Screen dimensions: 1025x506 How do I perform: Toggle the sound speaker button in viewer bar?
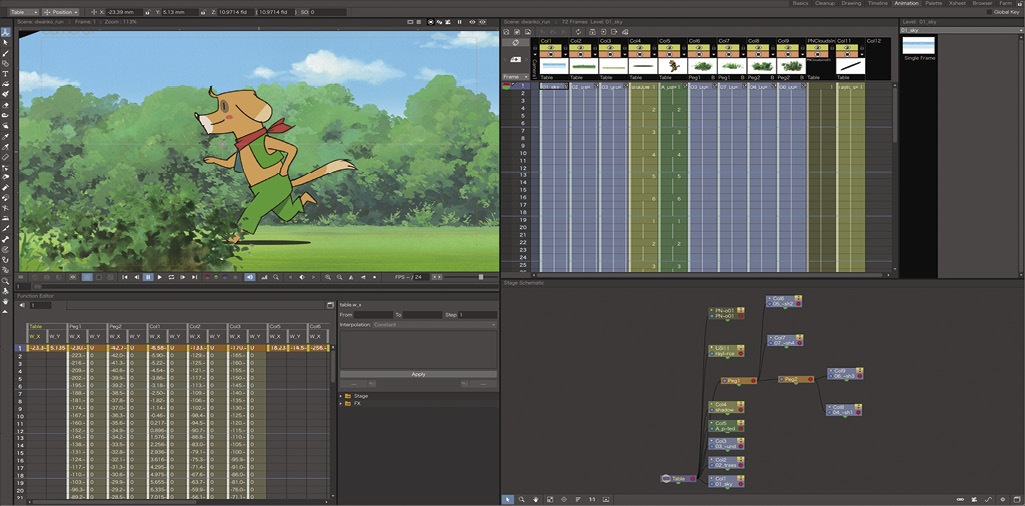(x=250, y=277)
